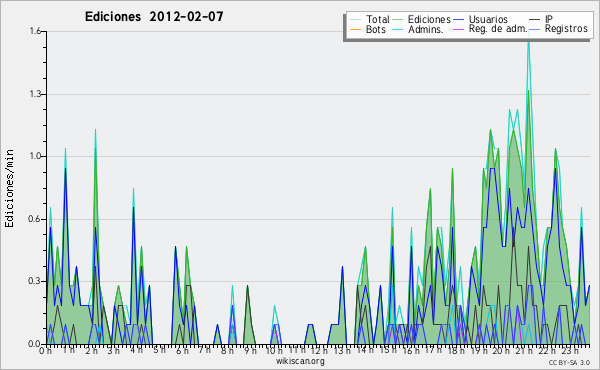Click the 6 h mark on time axis
Screen dimensions: 600x370
click(183, 350)
